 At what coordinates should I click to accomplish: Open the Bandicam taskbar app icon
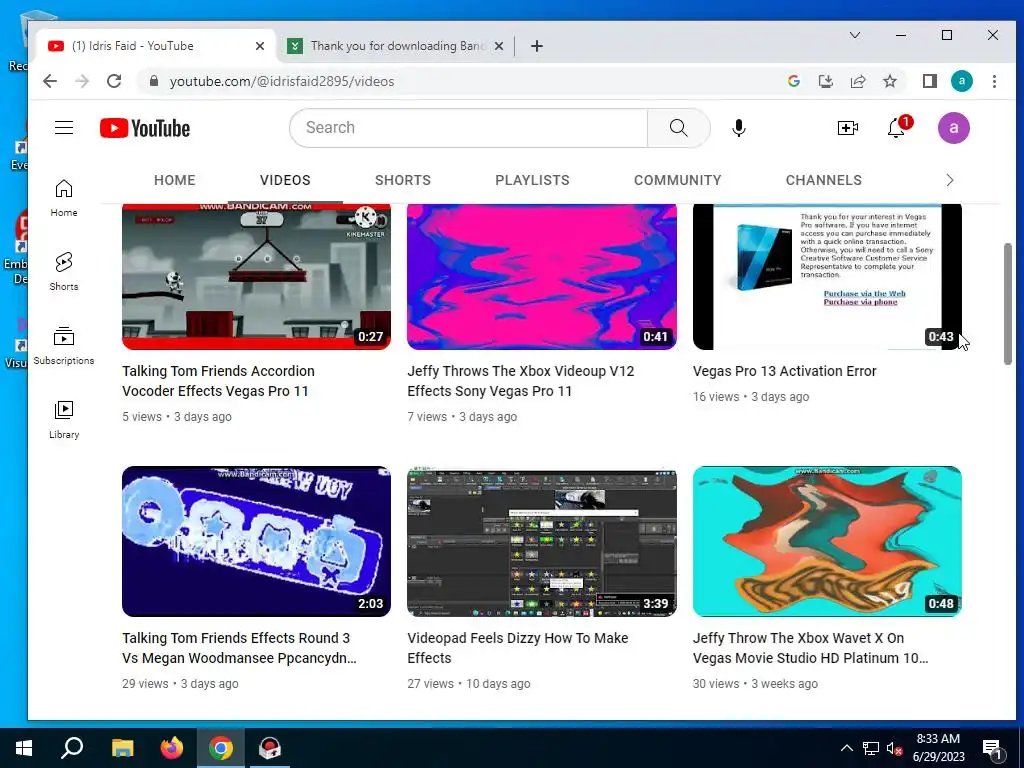(x=270, y=748)
